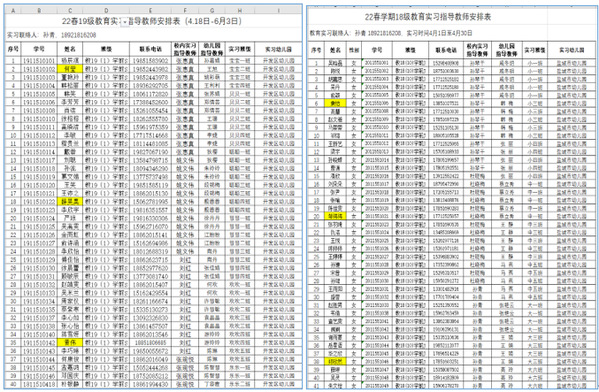
Task: Select the yellow highlighted name in left row 2
Action: 70,69
